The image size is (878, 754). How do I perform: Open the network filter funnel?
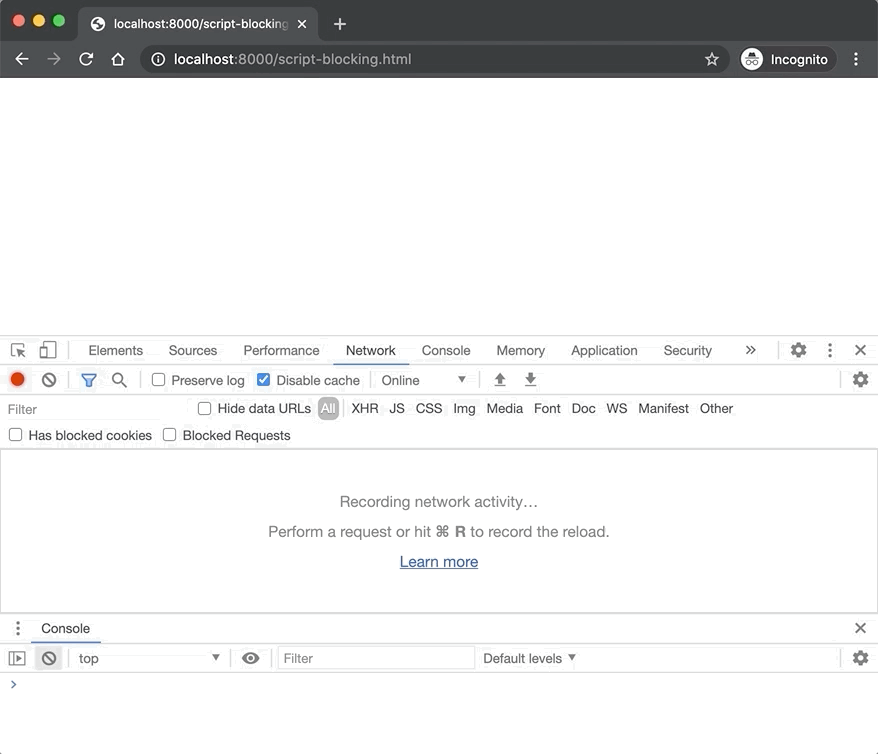point(88,379)
